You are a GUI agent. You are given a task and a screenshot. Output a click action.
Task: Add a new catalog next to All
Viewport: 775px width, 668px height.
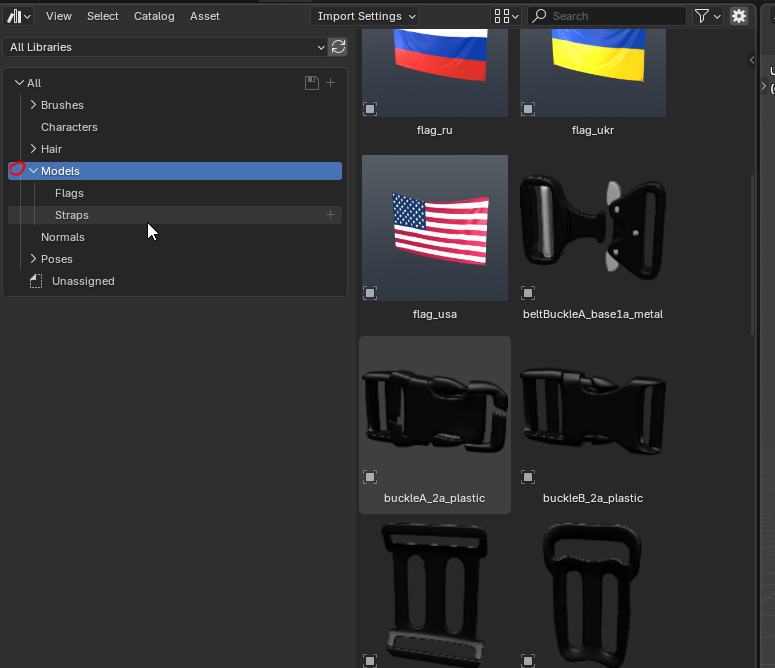[331, 83]
